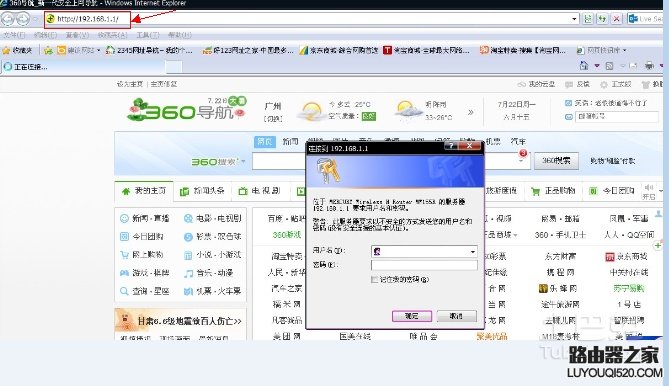Open the 2345网址导航 bookmark
This screenshot has width=669, height=386.
coord(149,50)
